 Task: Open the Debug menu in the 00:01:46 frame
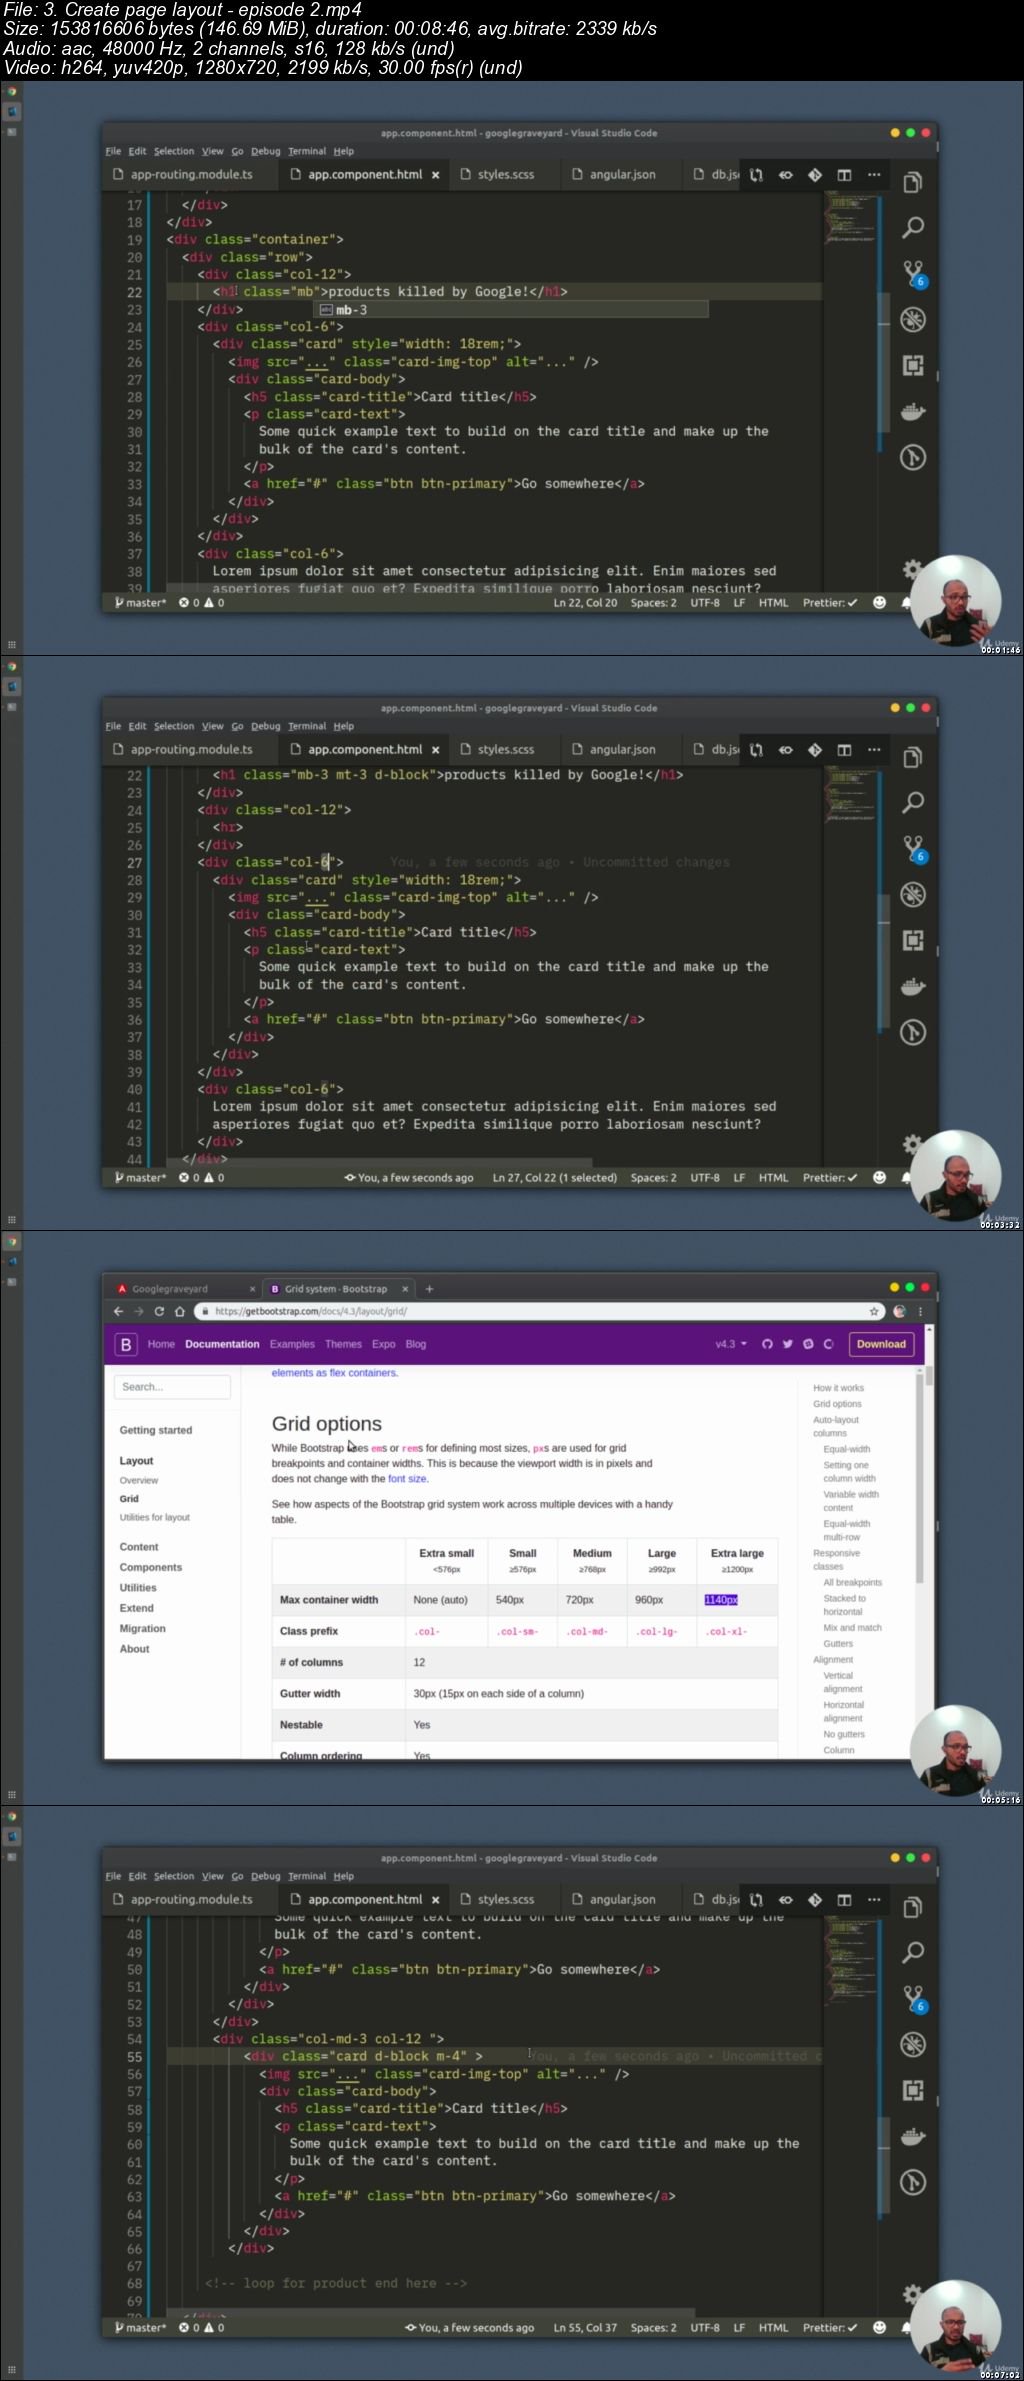[x=265, y=151]
